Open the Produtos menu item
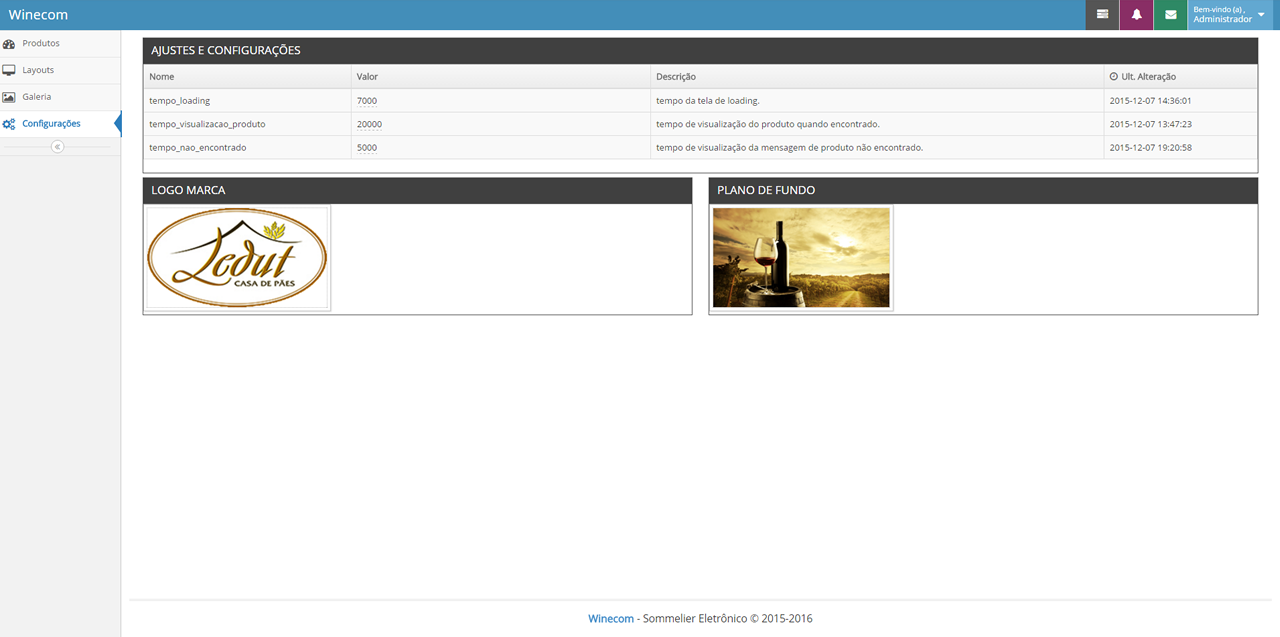The image size is (1280, 637). pyautogui.click(x=41, y=44)
